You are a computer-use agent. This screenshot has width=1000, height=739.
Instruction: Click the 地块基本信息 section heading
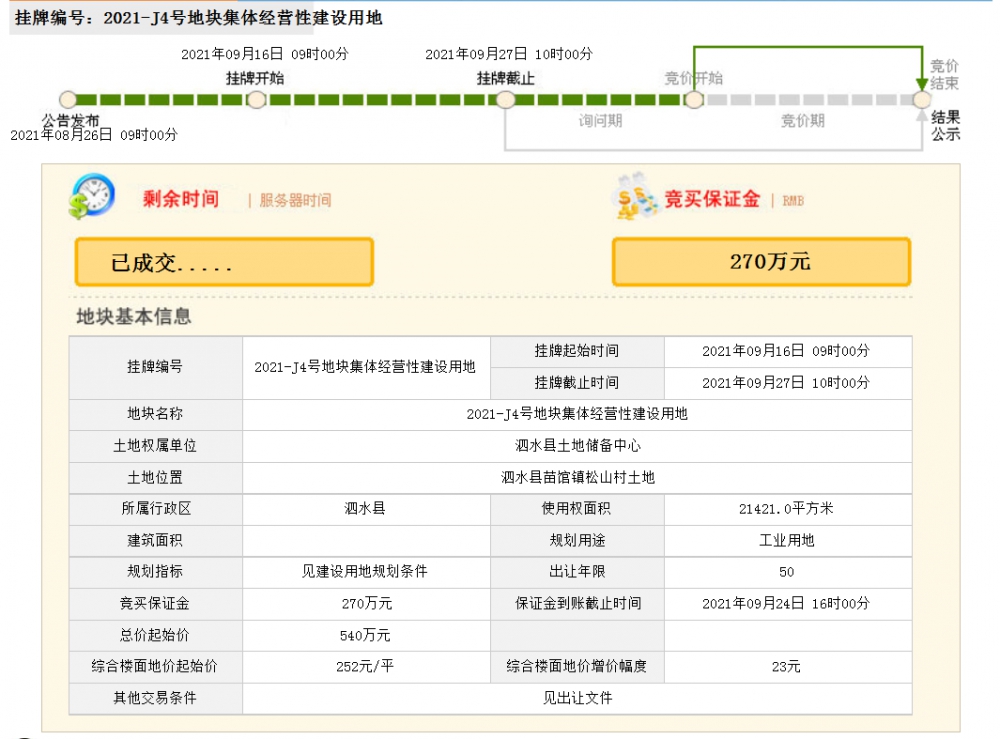[x=134, y=316]
